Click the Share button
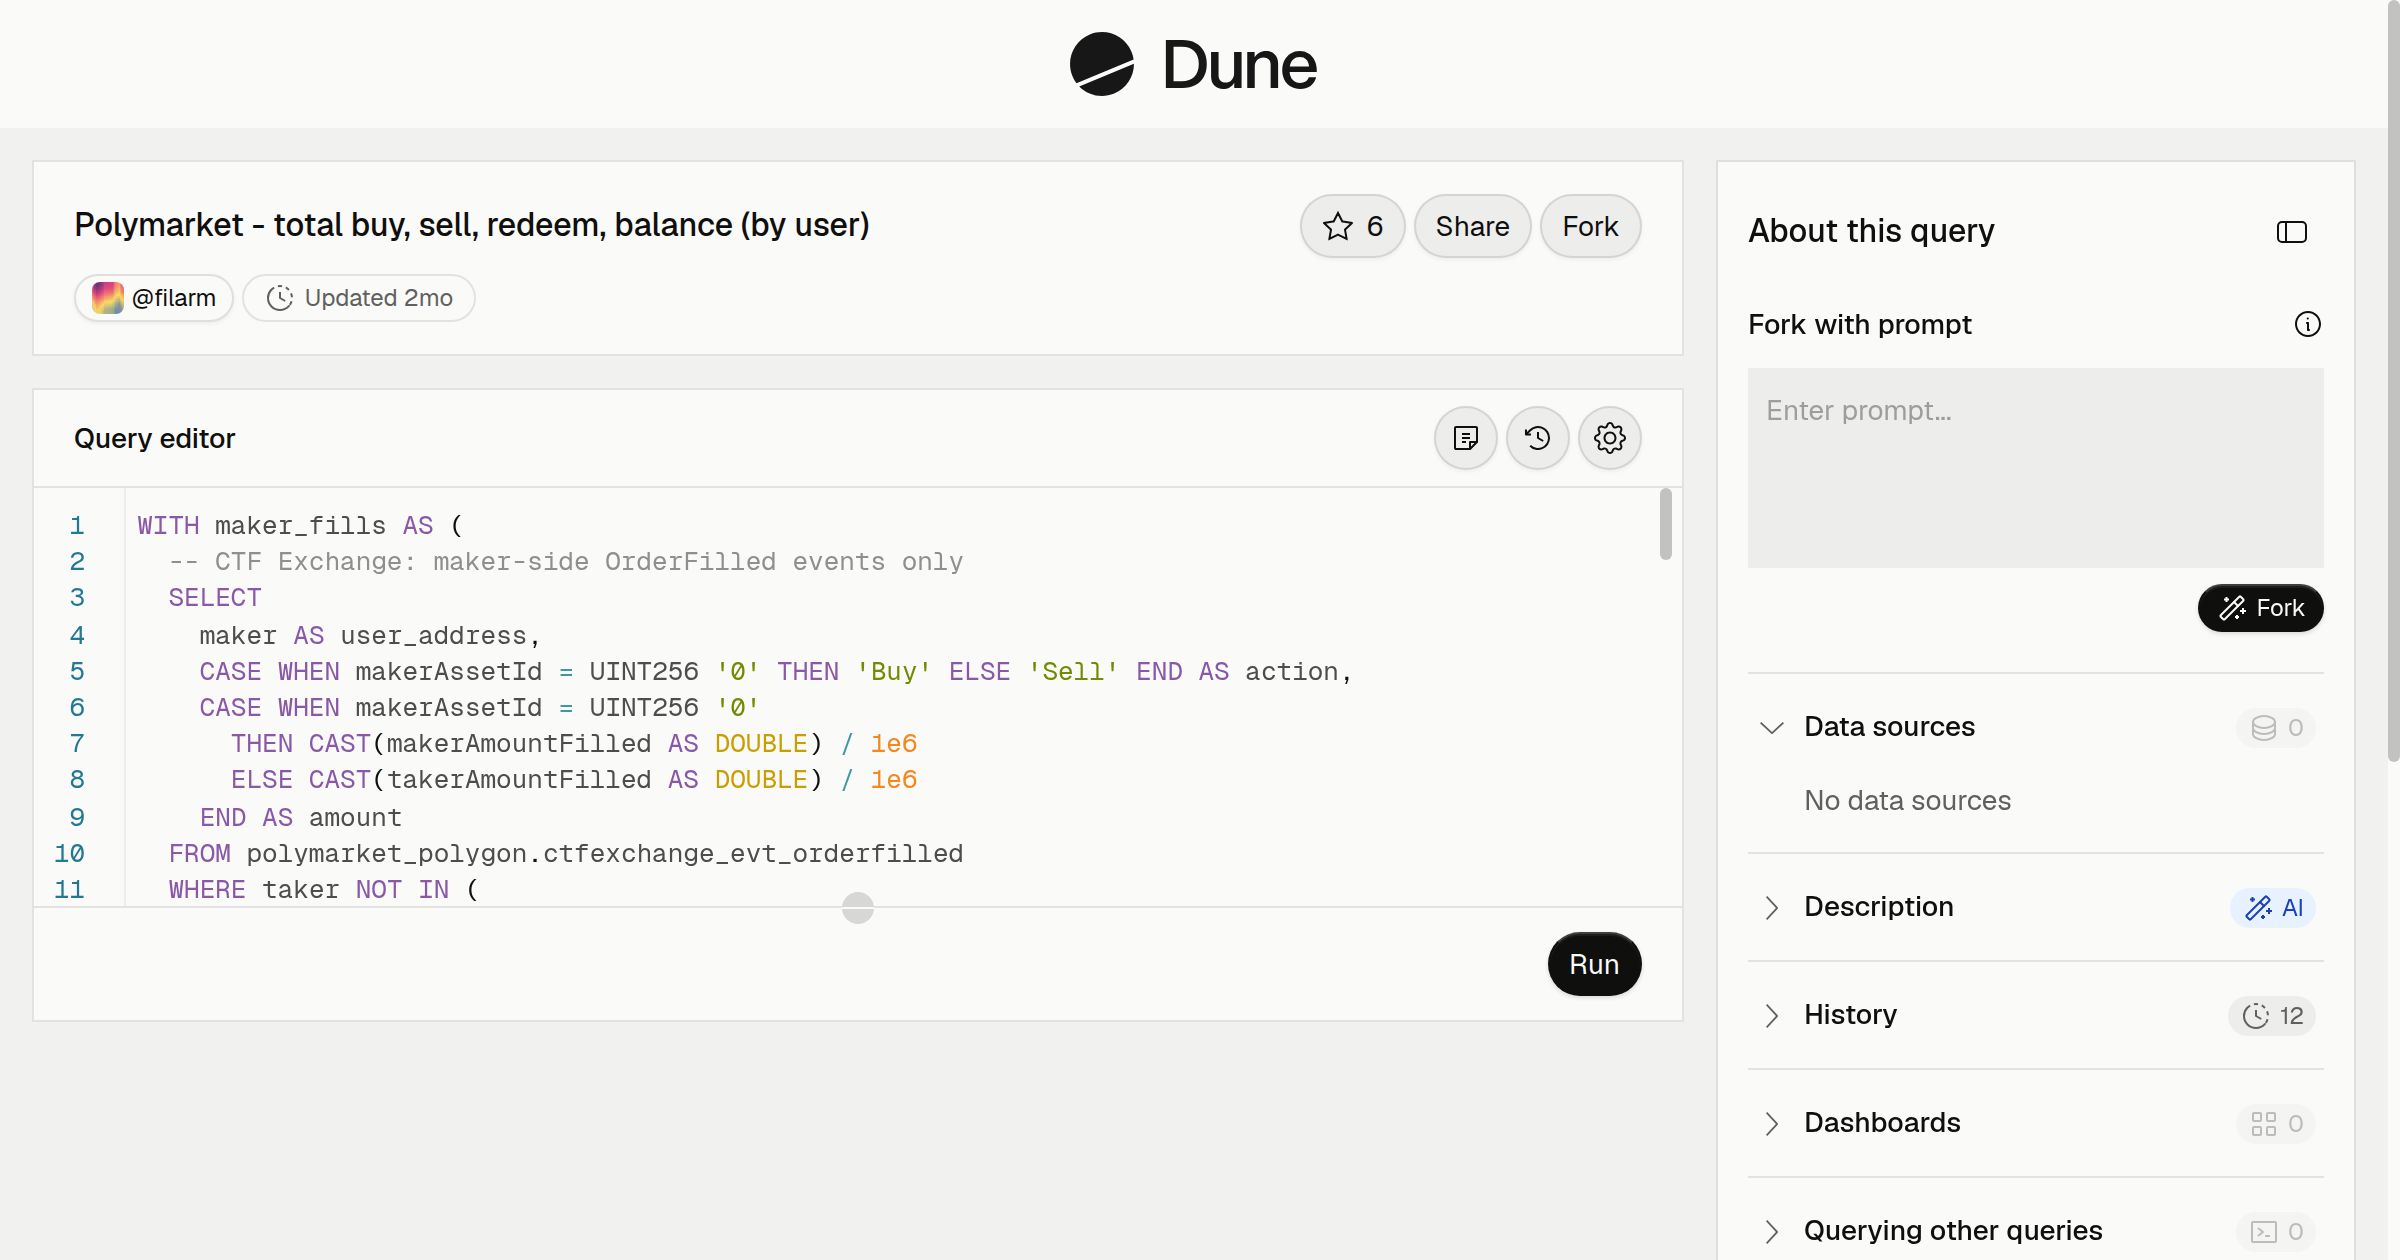 coord(1472,226)
